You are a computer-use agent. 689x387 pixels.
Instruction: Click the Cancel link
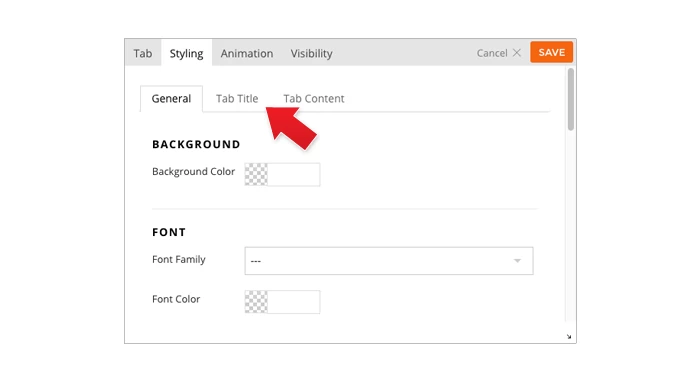coord(492,53)
